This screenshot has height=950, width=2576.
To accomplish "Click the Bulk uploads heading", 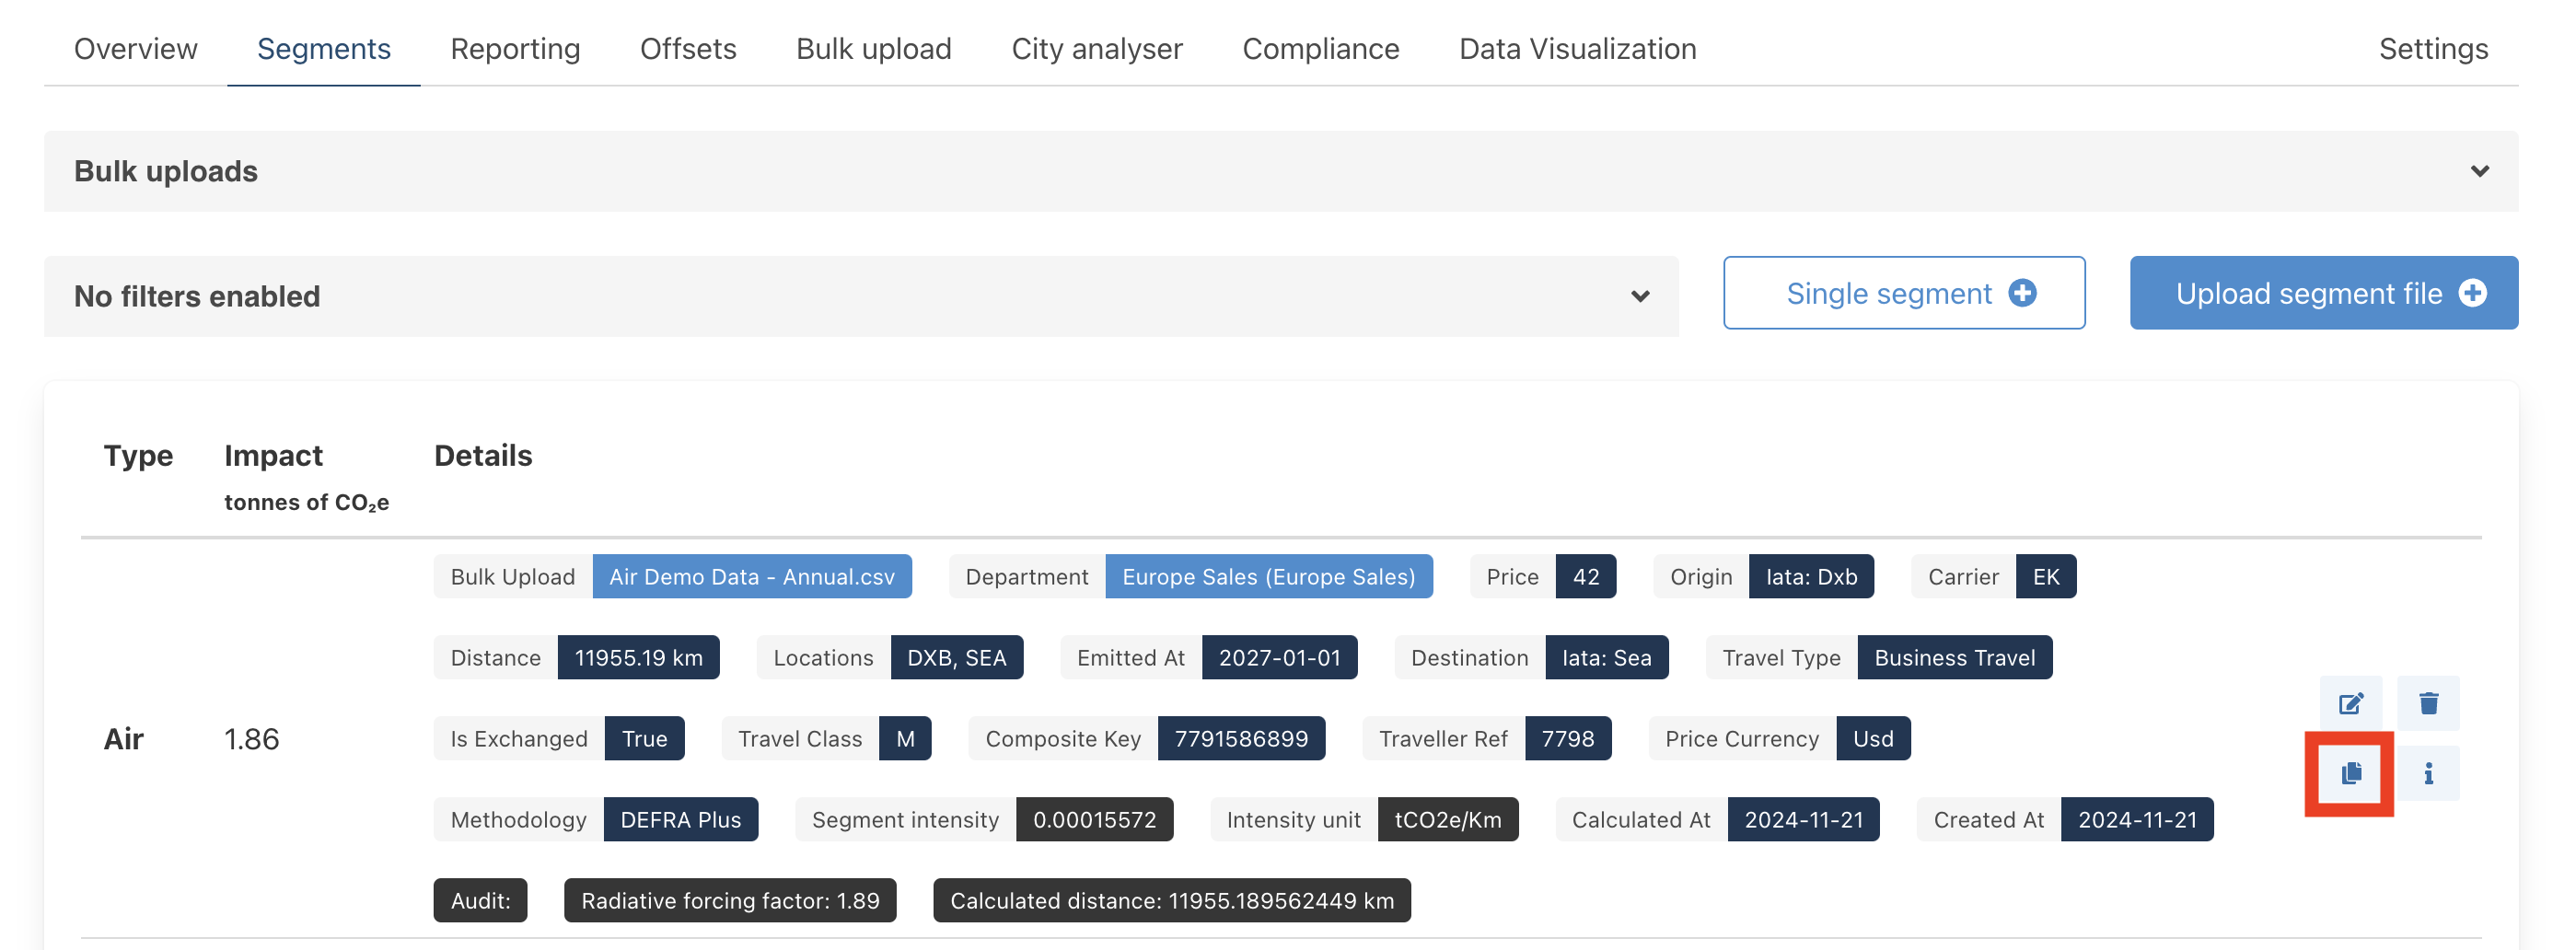I will (x=166, y=171).
